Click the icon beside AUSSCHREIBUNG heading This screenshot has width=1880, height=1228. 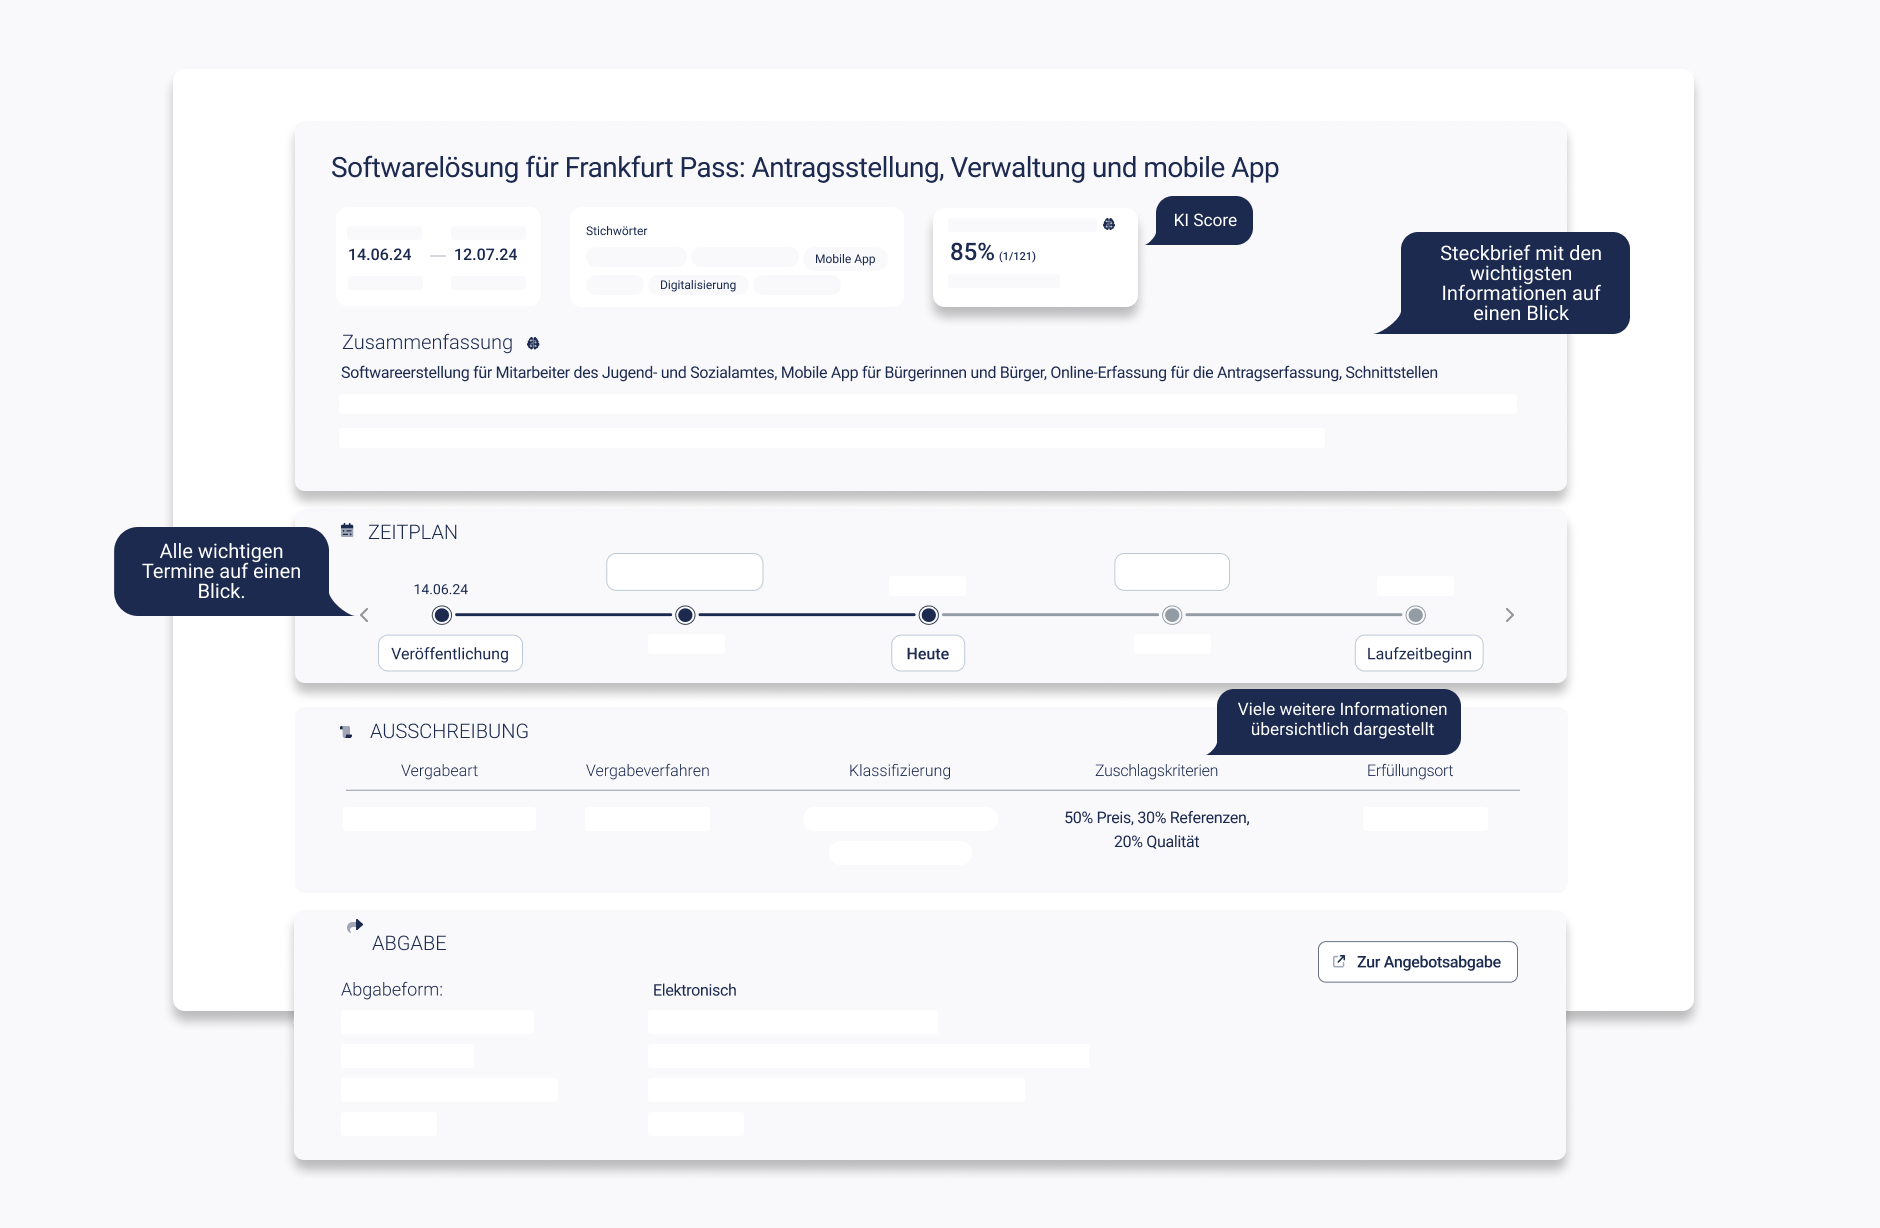[x=346, y=732]
